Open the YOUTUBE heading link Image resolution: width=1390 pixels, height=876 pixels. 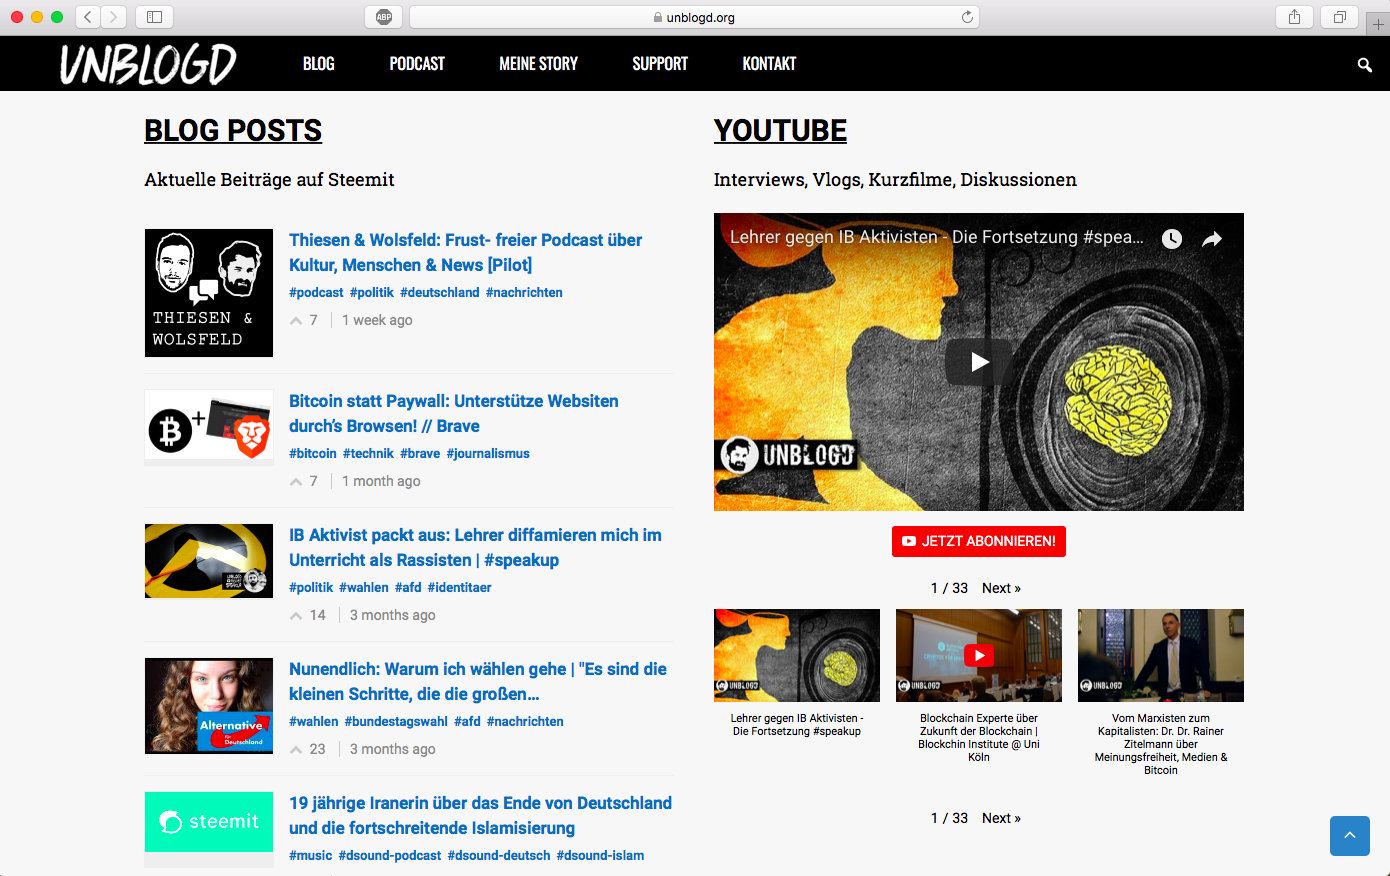[780, 131]
